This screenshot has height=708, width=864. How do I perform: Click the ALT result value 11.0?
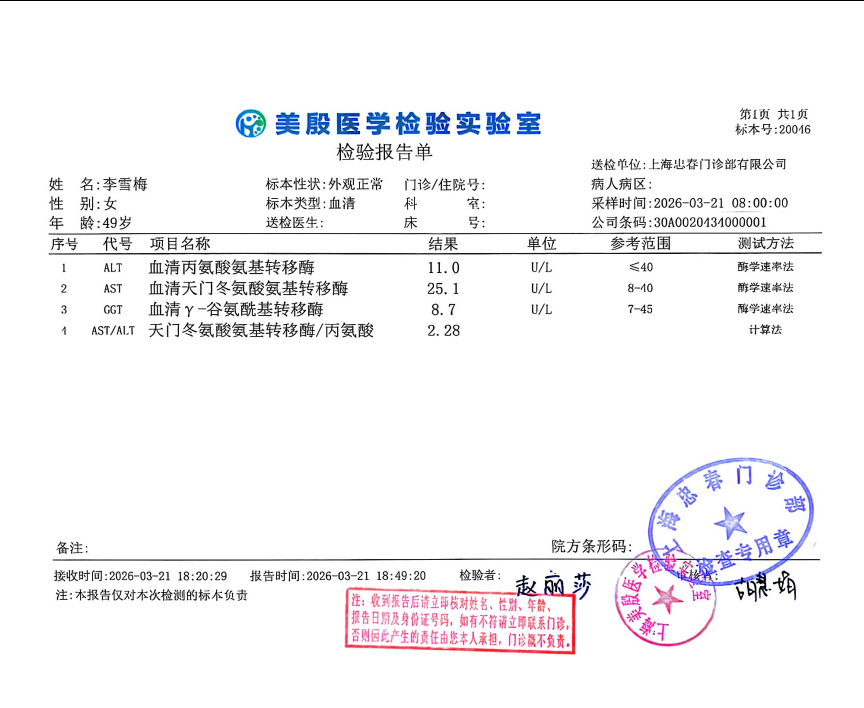[x=443, y=268]
